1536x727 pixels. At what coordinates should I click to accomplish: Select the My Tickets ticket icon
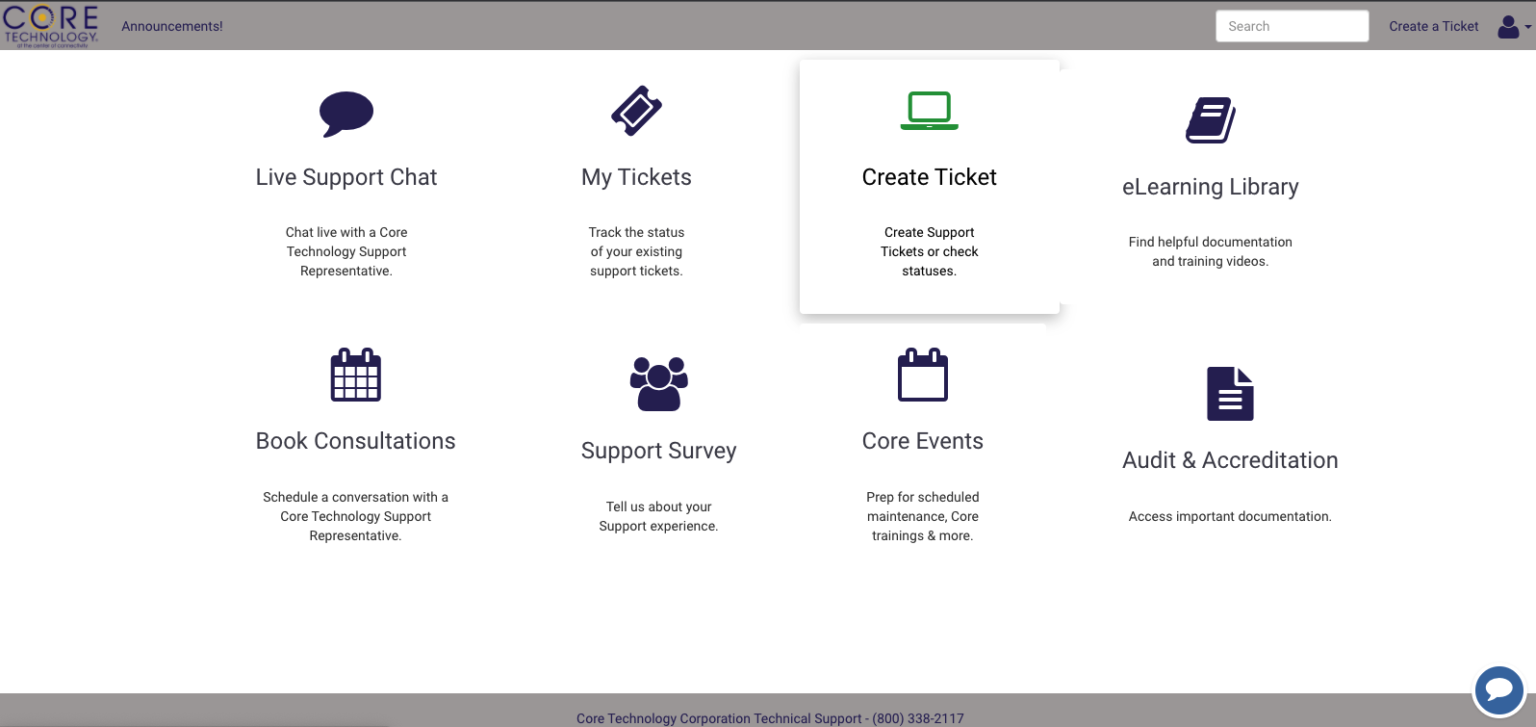tap(636, 111)
